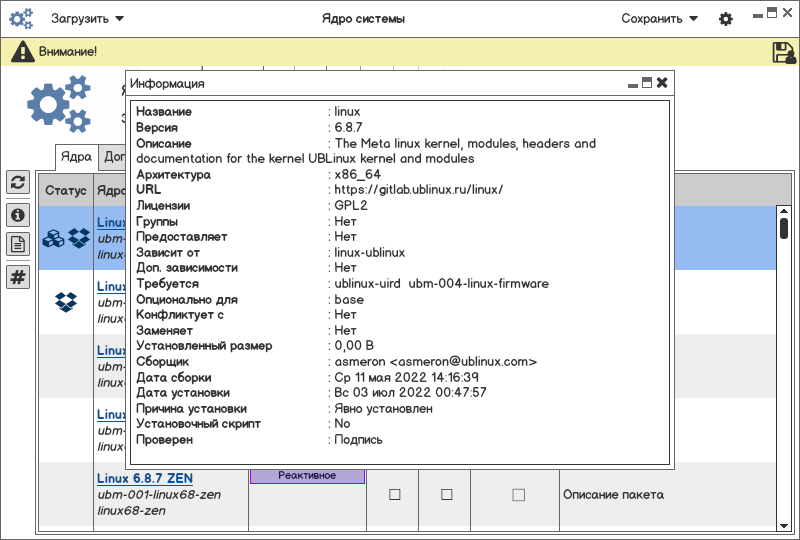
Task: Toggle first checkbox in Linux 6.8.7 ZEN row
Action: (394, 494)
